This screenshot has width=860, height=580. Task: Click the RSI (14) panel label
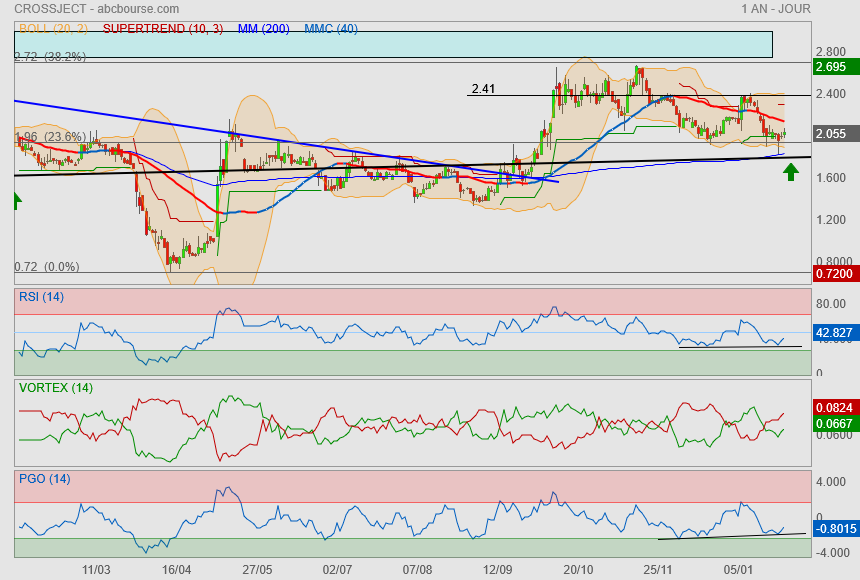tap(41, 296)
